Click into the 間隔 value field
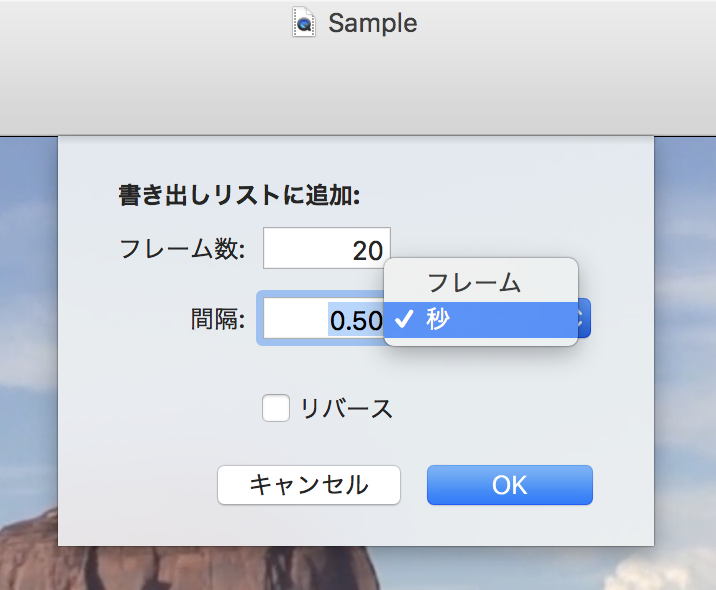 pos(323,318)
